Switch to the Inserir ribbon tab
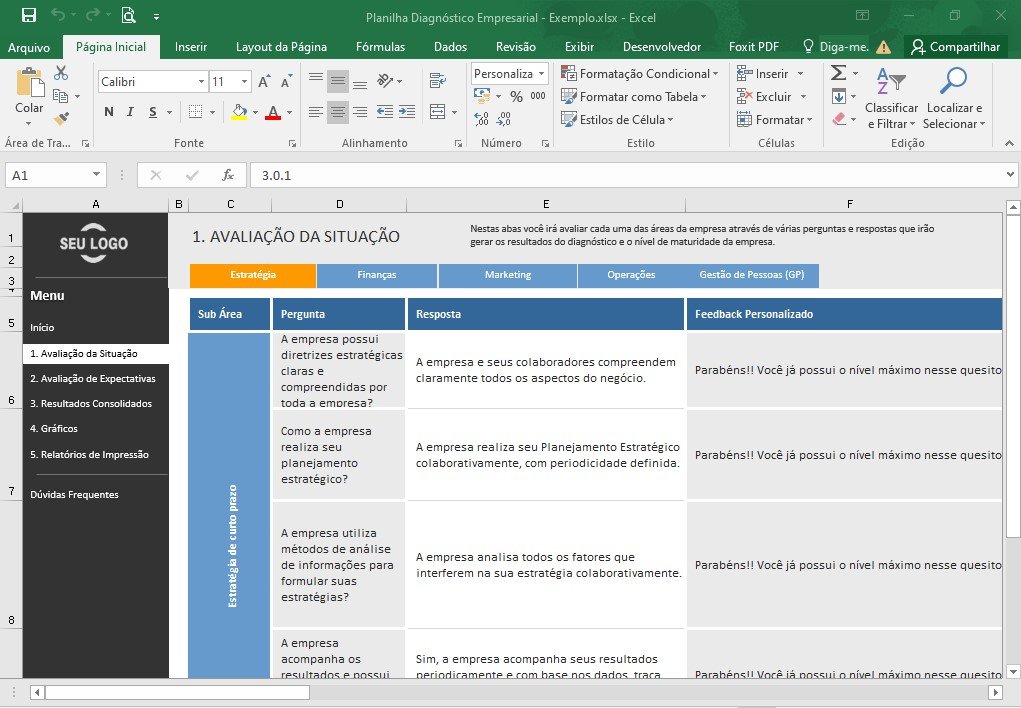Image resolution: width=1021 pixels, height=708 pixels. click(191, 47)
